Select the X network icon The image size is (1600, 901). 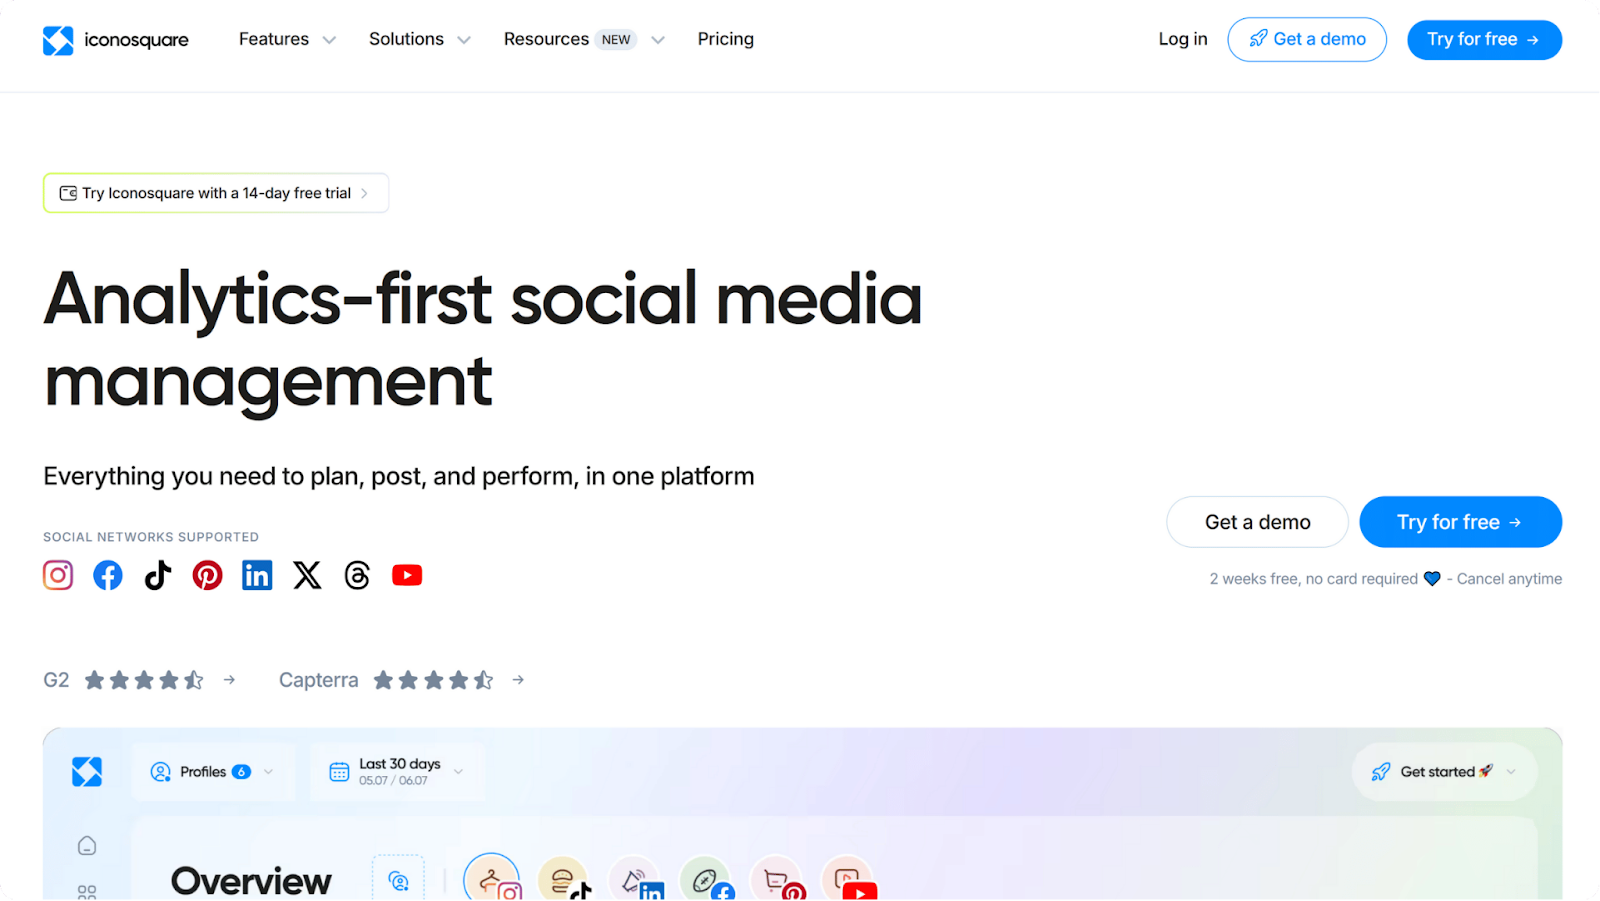coord(307,575)
